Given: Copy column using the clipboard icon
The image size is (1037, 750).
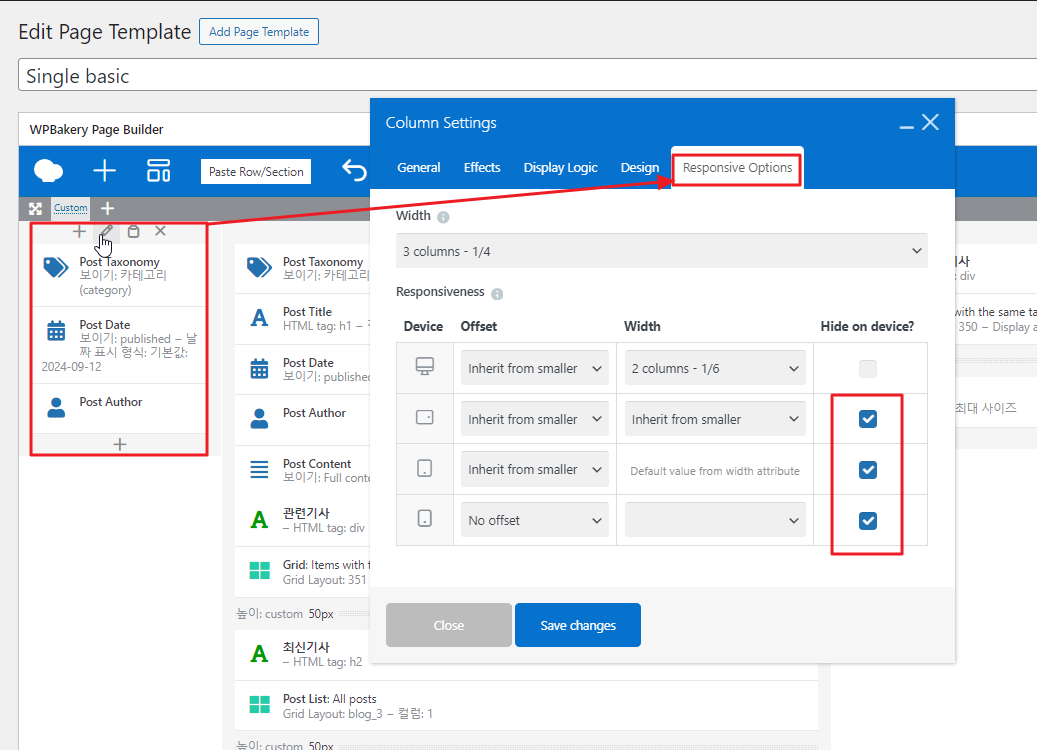Looking at the screenshot, I should 134,231.
